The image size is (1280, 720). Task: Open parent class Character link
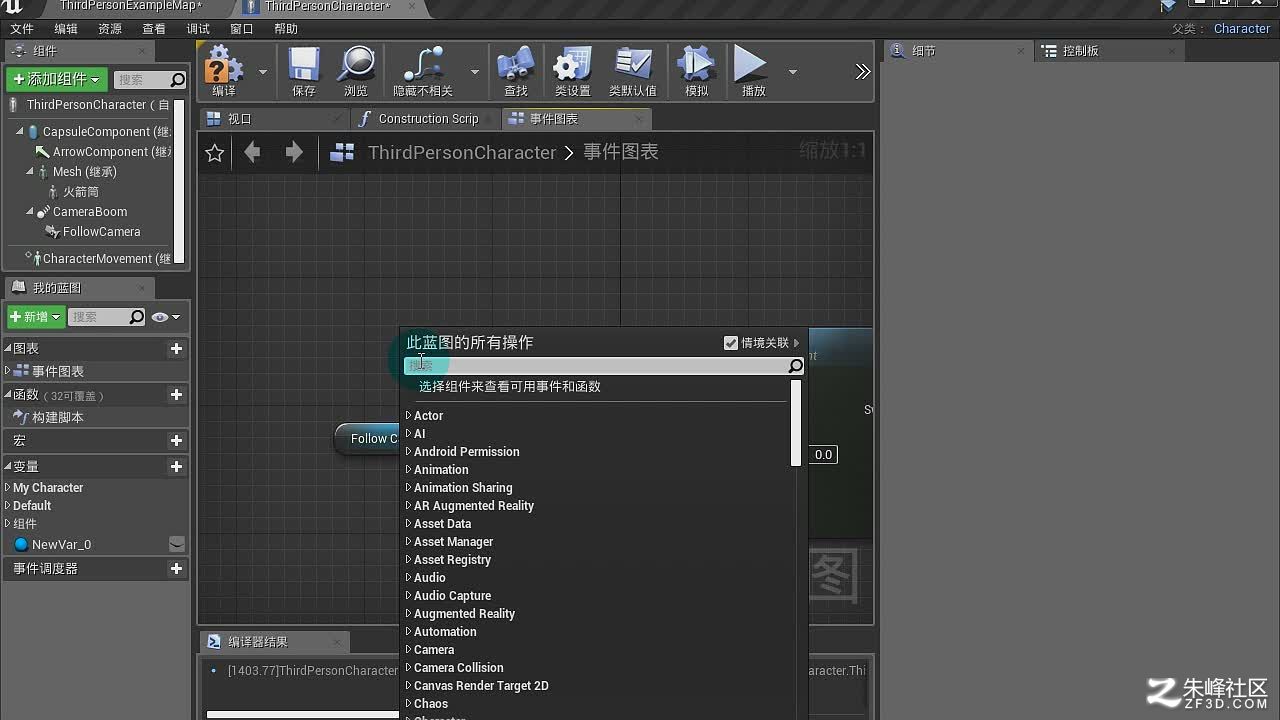pyautogui.click(x=1241, y=29)
